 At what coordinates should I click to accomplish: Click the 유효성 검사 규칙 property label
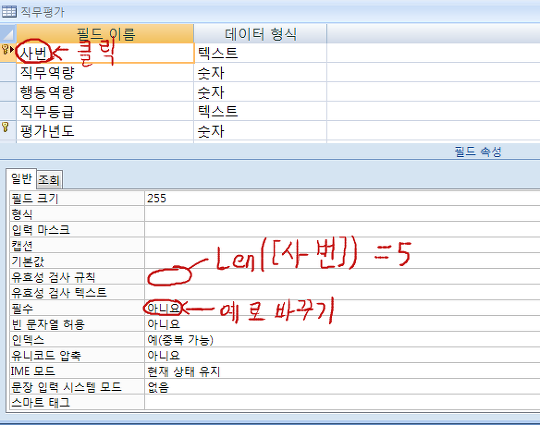coord(77,277)
